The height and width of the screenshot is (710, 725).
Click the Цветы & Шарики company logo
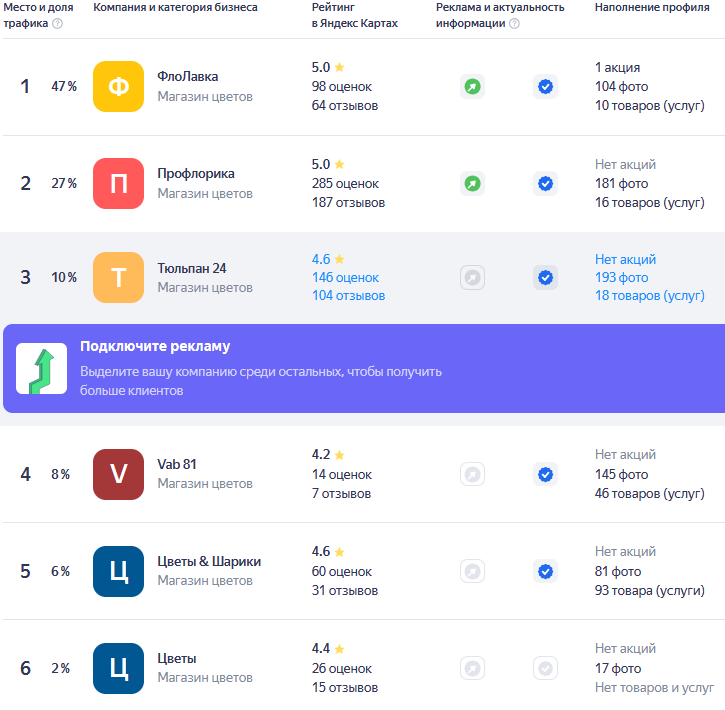point(118,571)
